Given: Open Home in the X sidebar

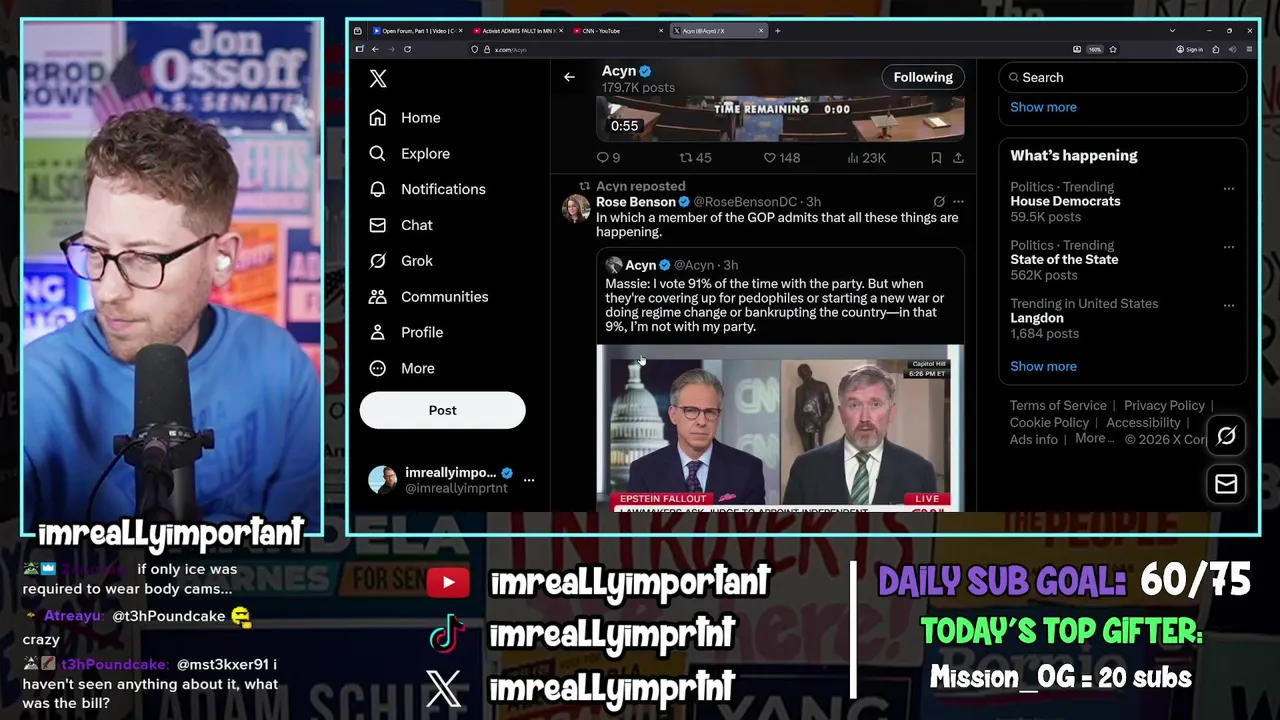Looking at the screenshot, I should pos(405,118).
